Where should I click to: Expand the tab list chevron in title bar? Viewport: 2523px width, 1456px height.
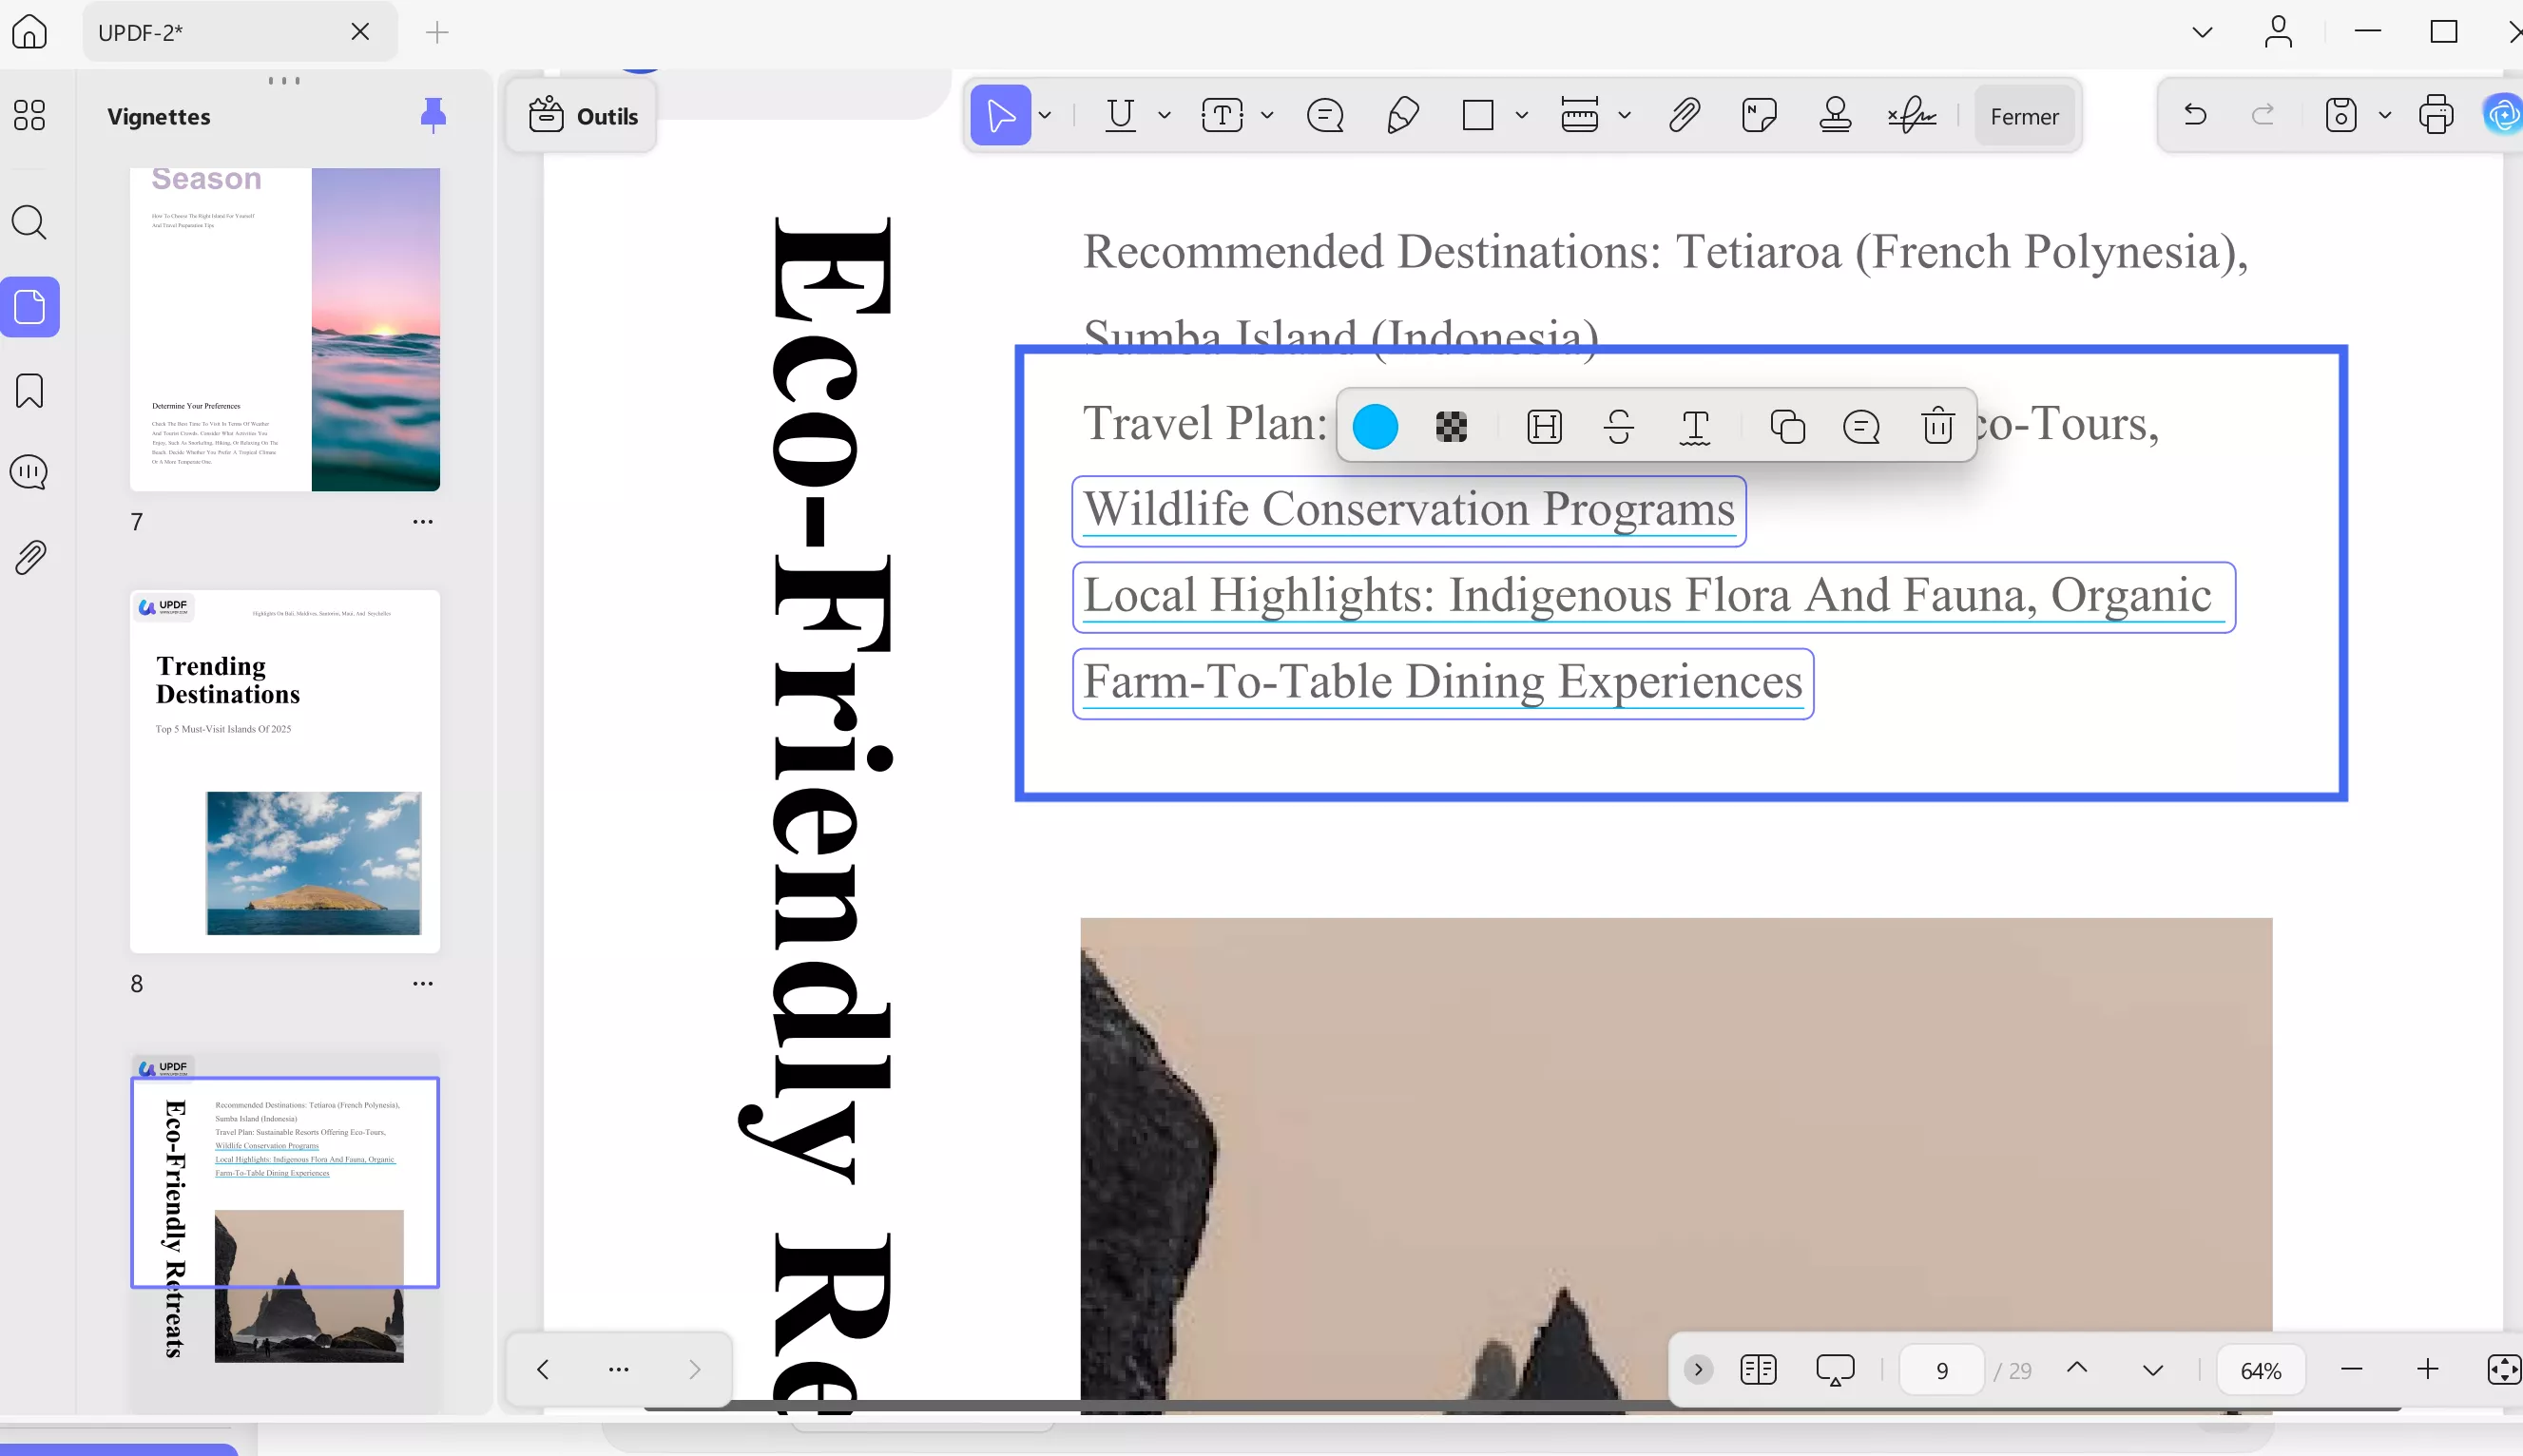click(2202, 32)
